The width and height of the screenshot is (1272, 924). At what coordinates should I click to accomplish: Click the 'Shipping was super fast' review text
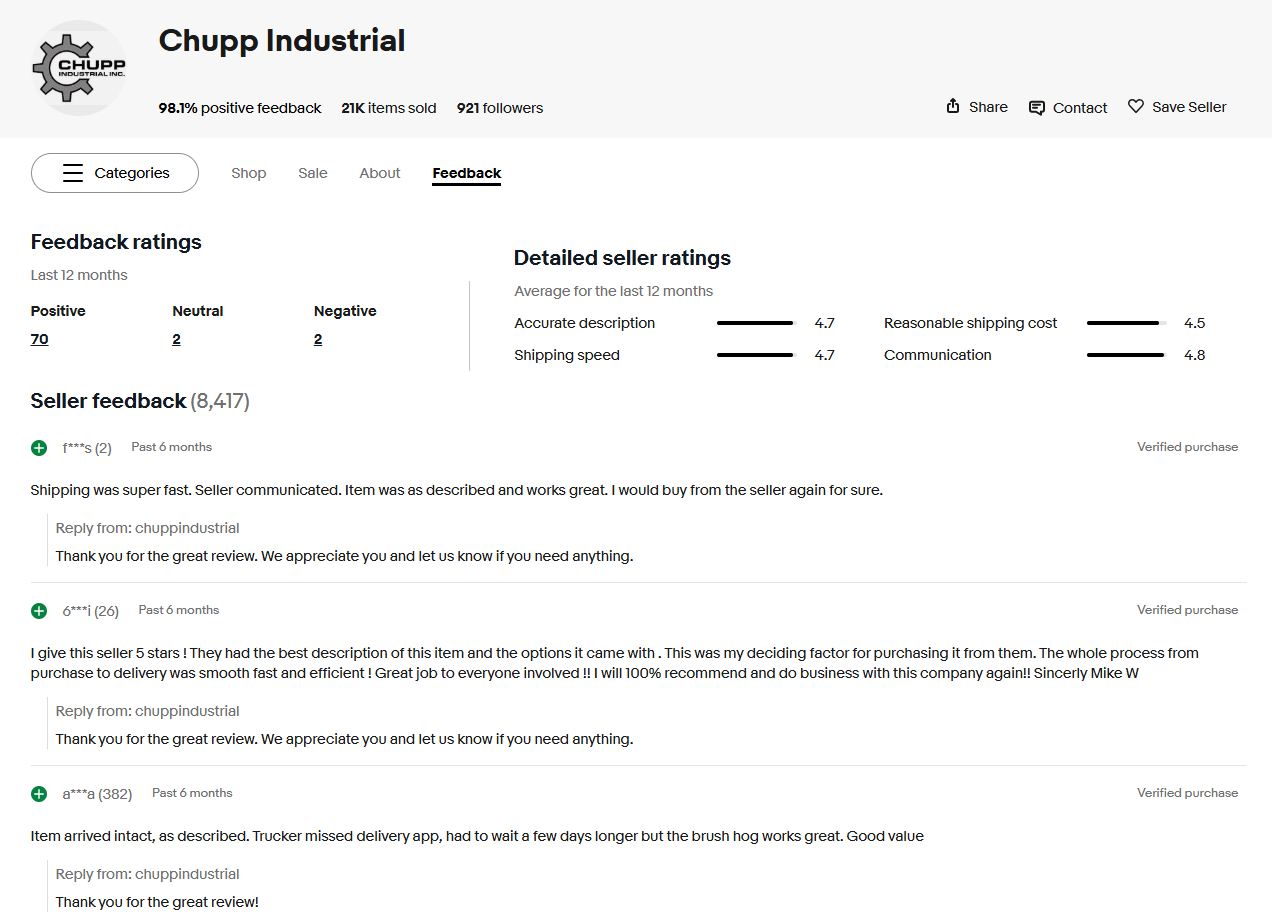[457, 490]
